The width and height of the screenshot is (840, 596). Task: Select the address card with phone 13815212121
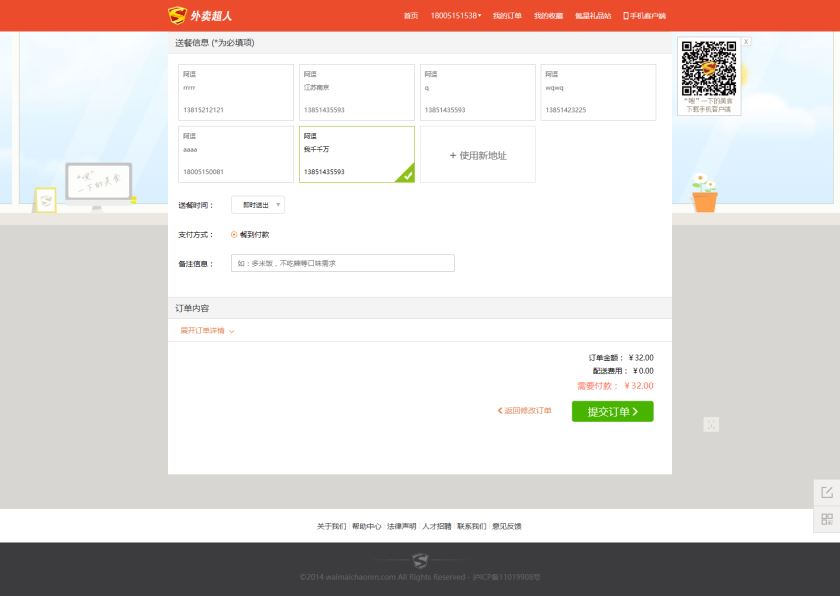coord(236,92)
